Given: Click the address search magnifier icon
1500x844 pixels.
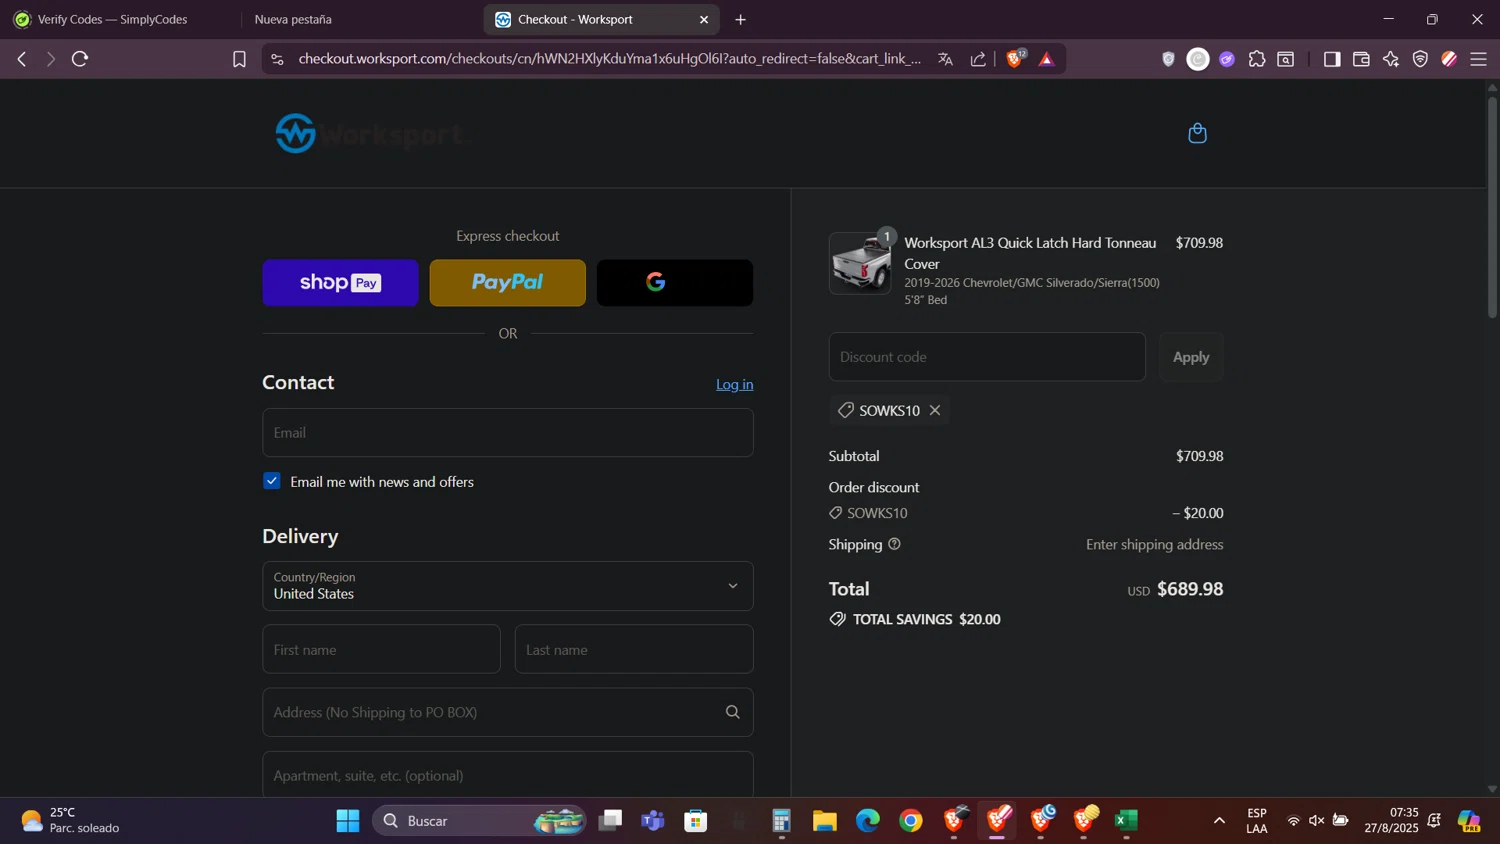Looking at the screenshot, I should click(732, 712).
